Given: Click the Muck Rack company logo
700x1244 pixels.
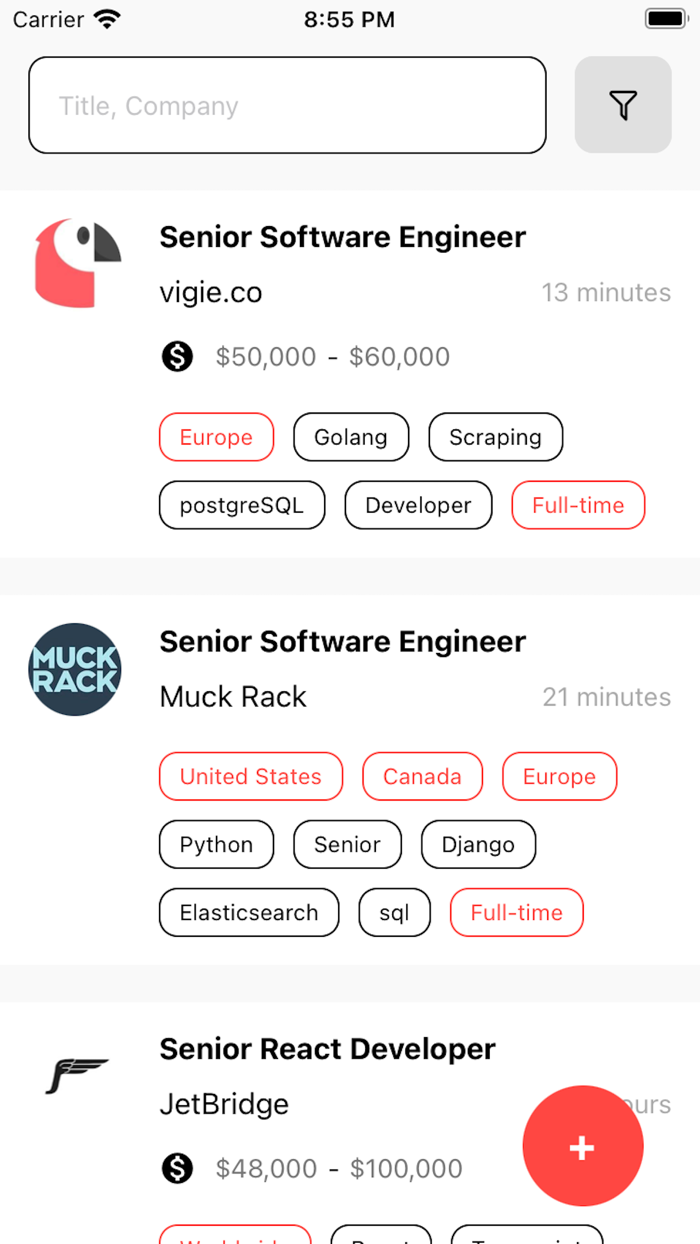Looking at the screenshot, I should [x=75, y=669].
